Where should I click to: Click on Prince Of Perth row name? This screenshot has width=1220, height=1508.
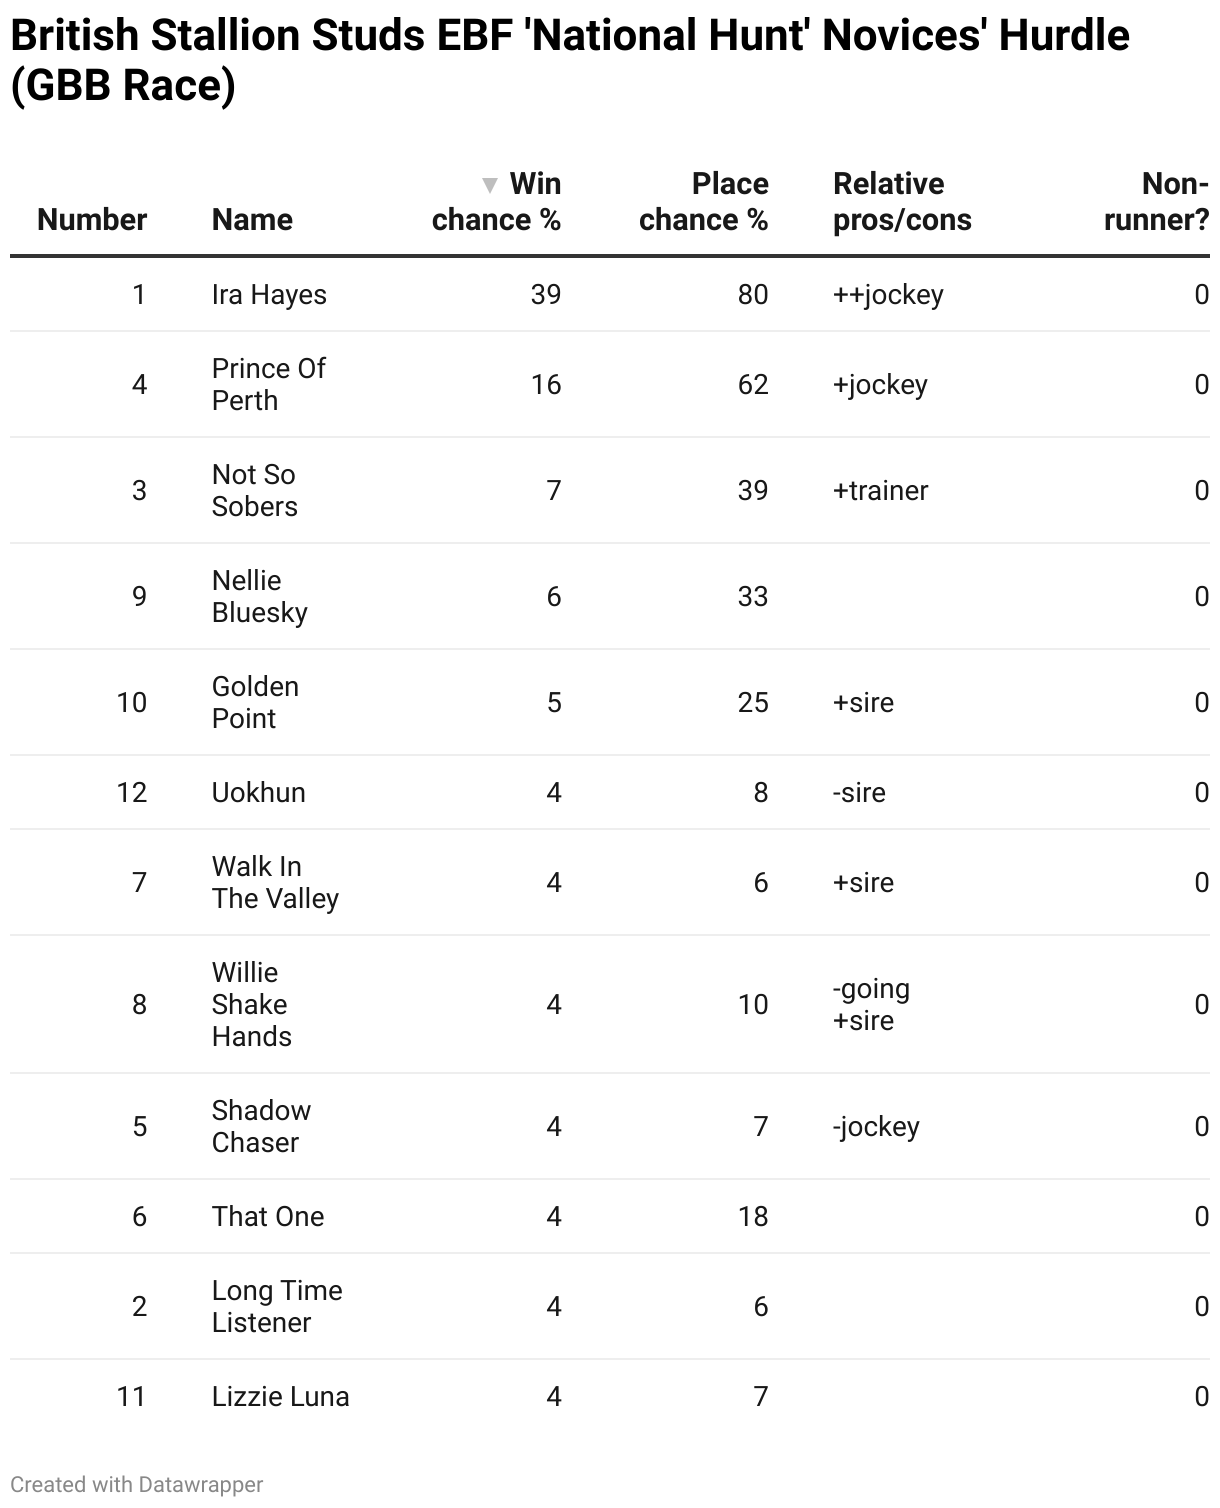coord(268,385)
